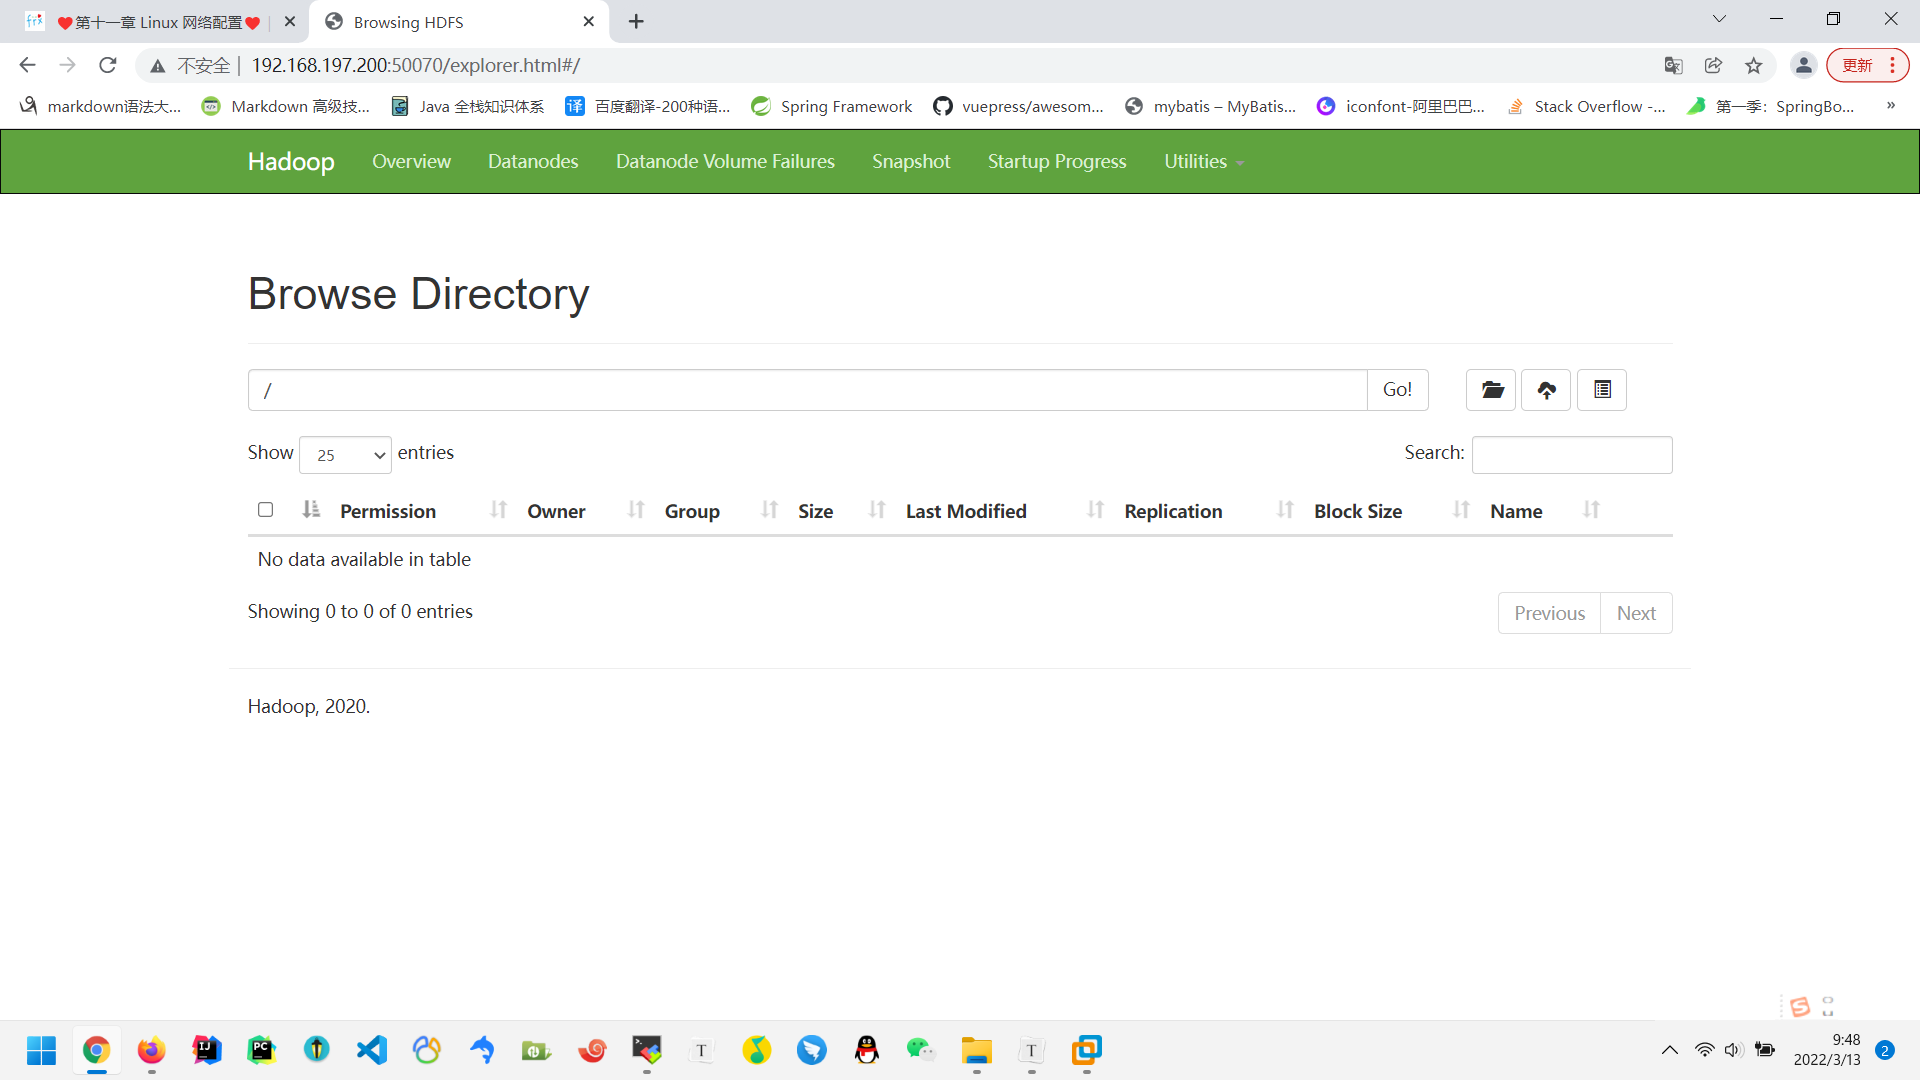Image resolution: width=1920 pixels, height=1080 pixels.
Task: Open WeChat from the taskbar
Action: coord(921,1050)
